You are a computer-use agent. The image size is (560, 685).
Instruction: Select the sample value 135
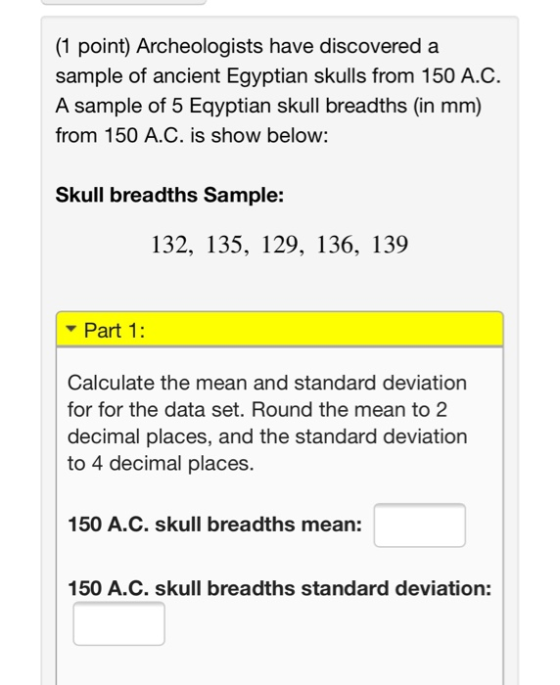(226, 245)
